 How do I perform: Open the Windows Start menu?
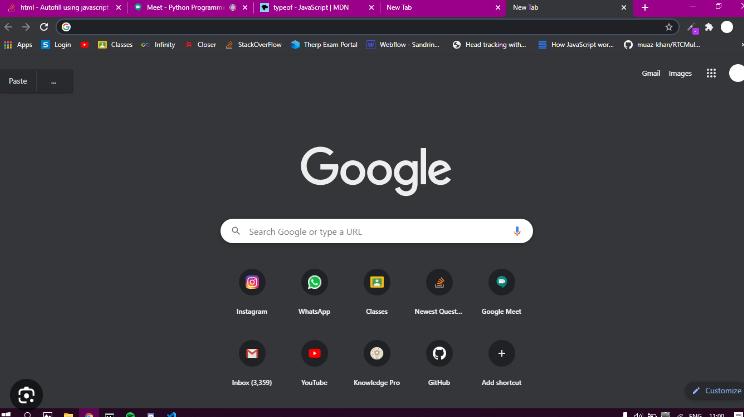click(x=6, y=414)
